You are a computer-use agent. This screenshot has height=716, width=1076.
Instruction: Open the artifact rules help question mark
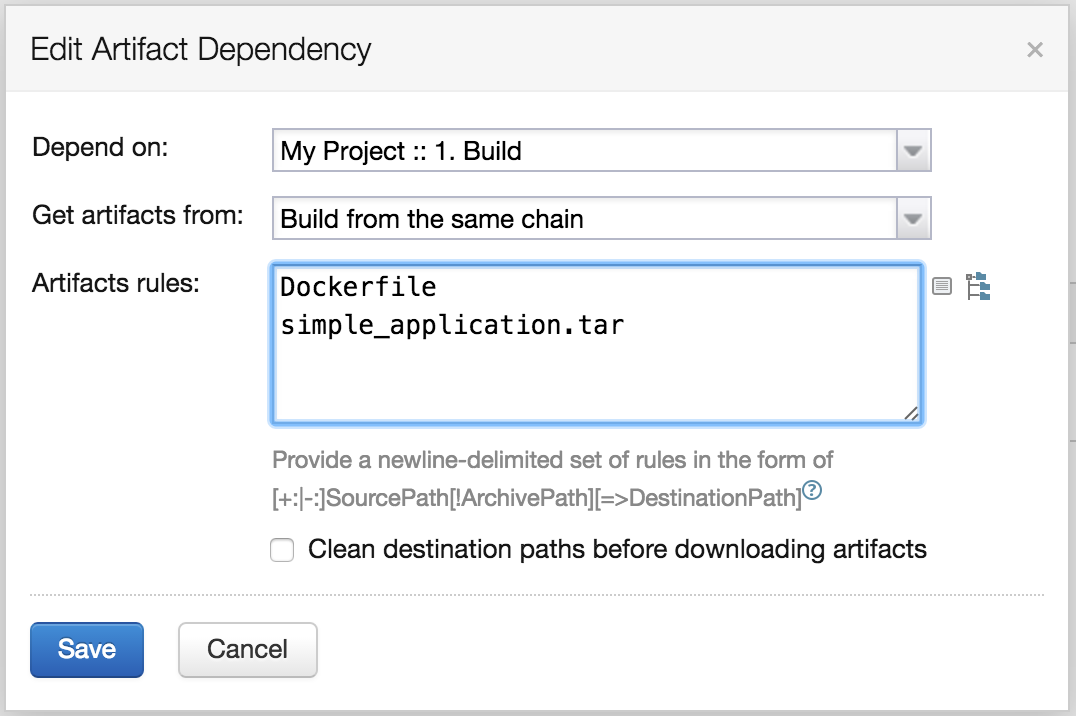pyautogui.click(x=812, y=490)
